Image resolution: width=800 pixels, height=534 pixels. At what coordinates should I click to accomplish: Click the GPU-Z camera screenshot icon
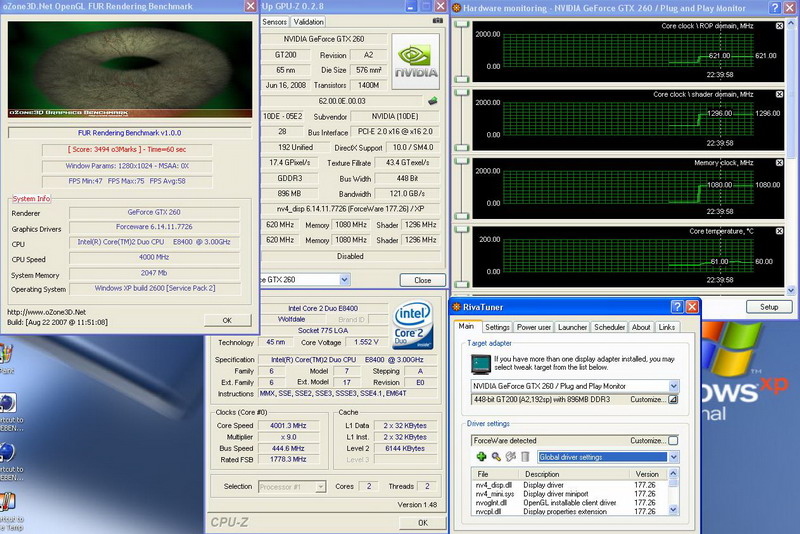(438, 21)
